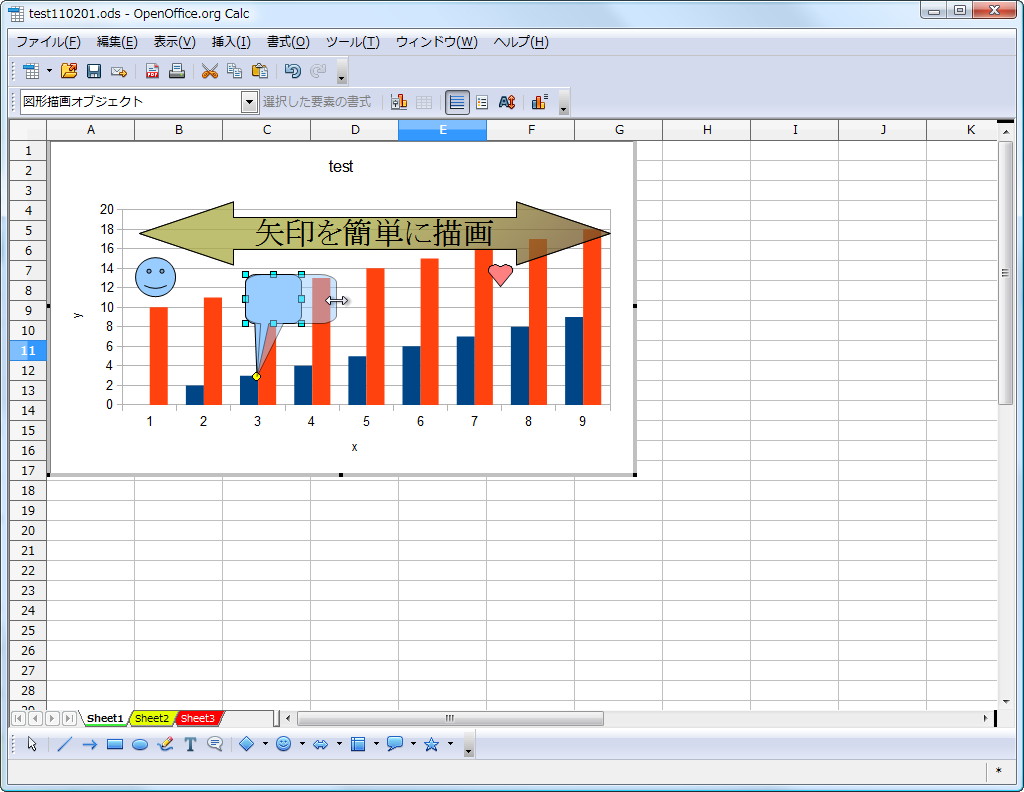Click the send document as e-mail icon
The image size is (1024, 792).
coord(119,71)
